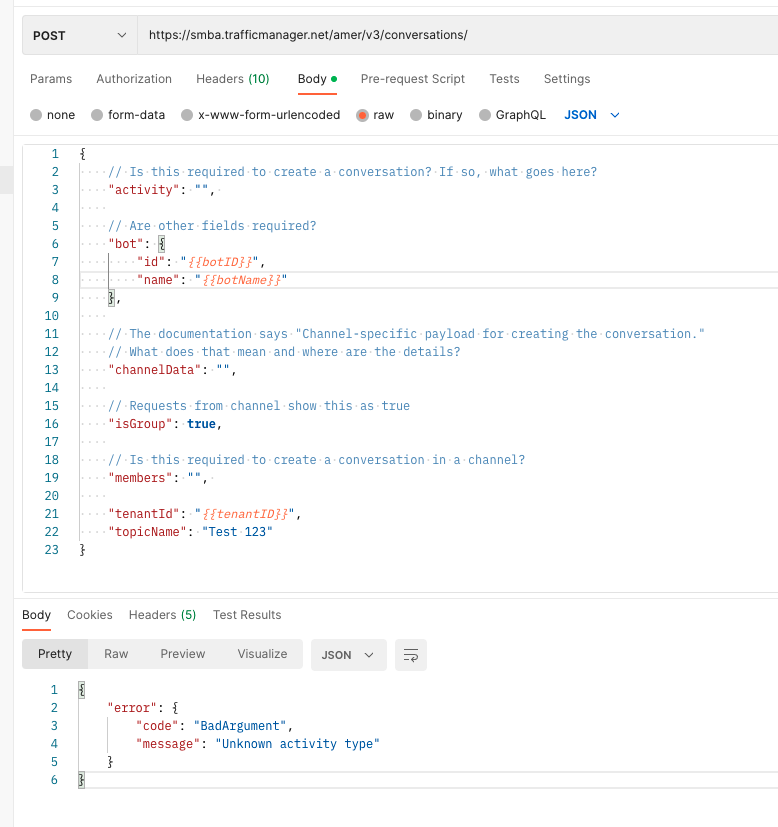Viewport: 778px width, 827px height.
Task: Collapse the bot object bracket on line 6
Action: 162,244
